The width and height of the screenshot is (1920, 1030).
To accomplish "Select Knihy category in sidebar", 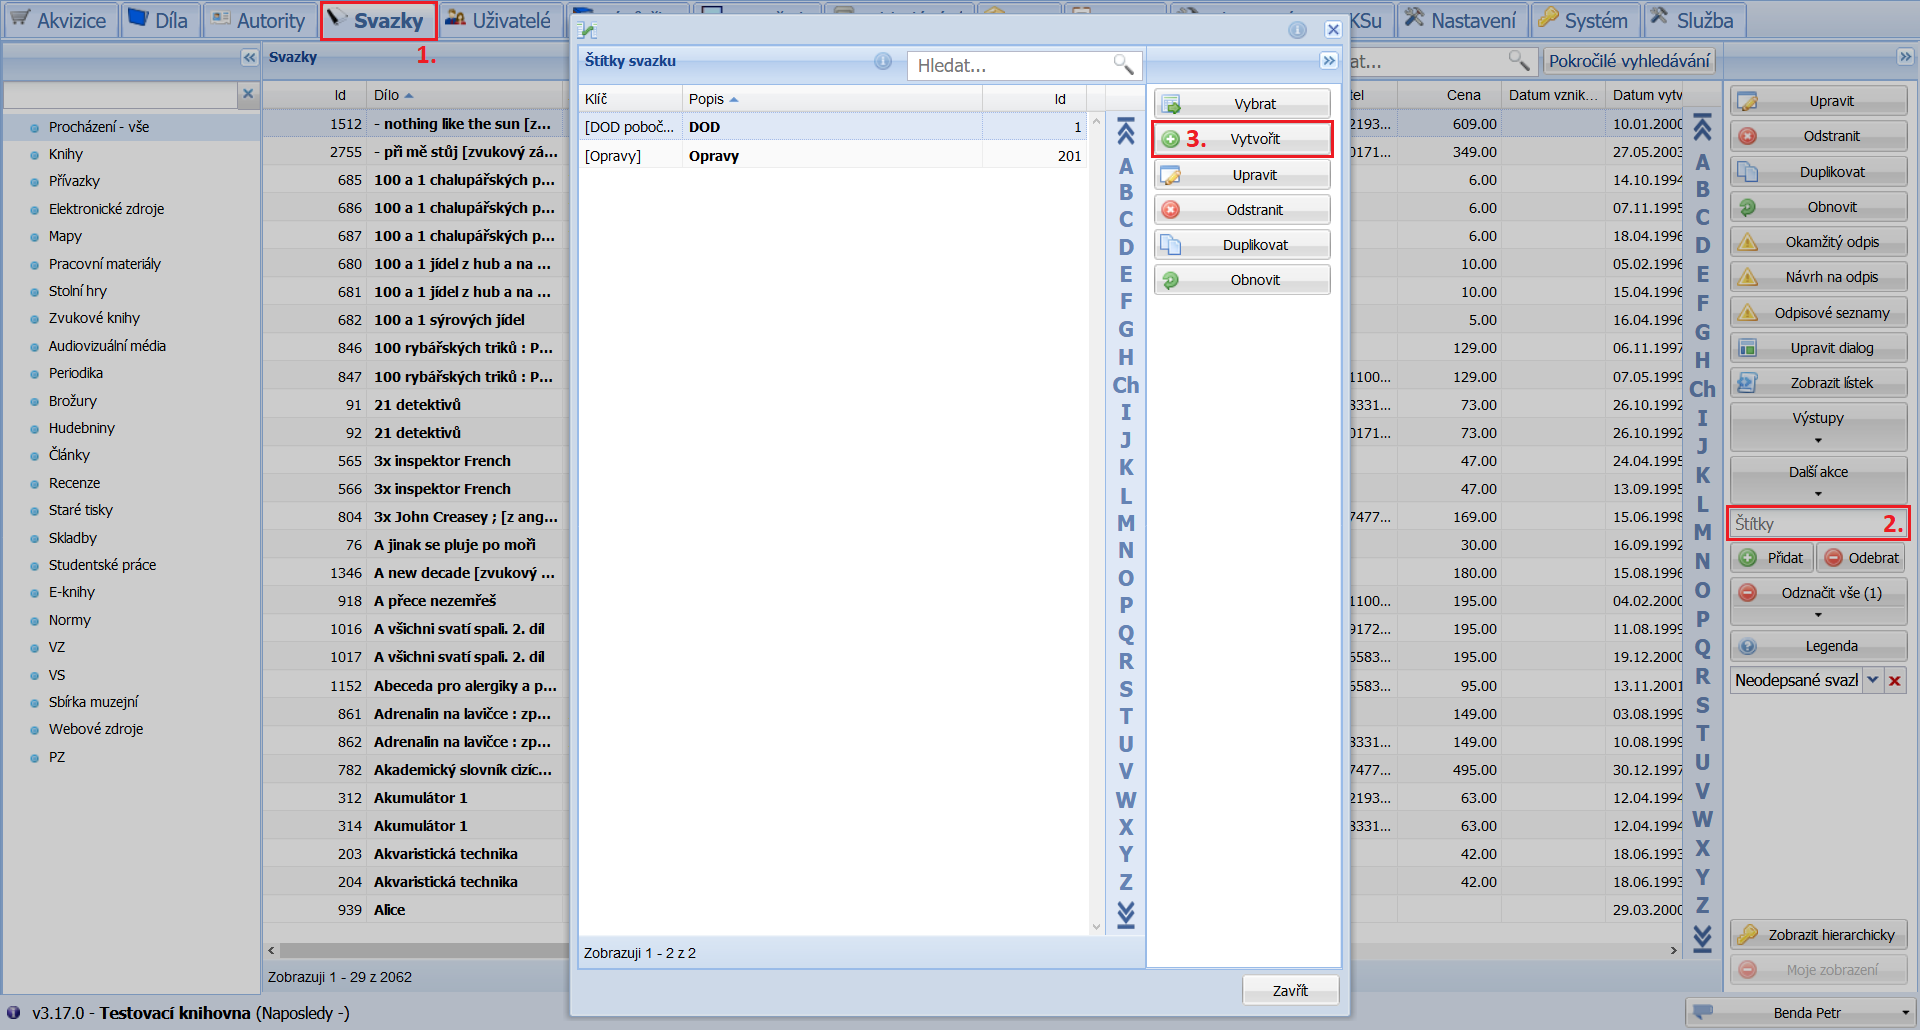I will (x=66, y=154).
